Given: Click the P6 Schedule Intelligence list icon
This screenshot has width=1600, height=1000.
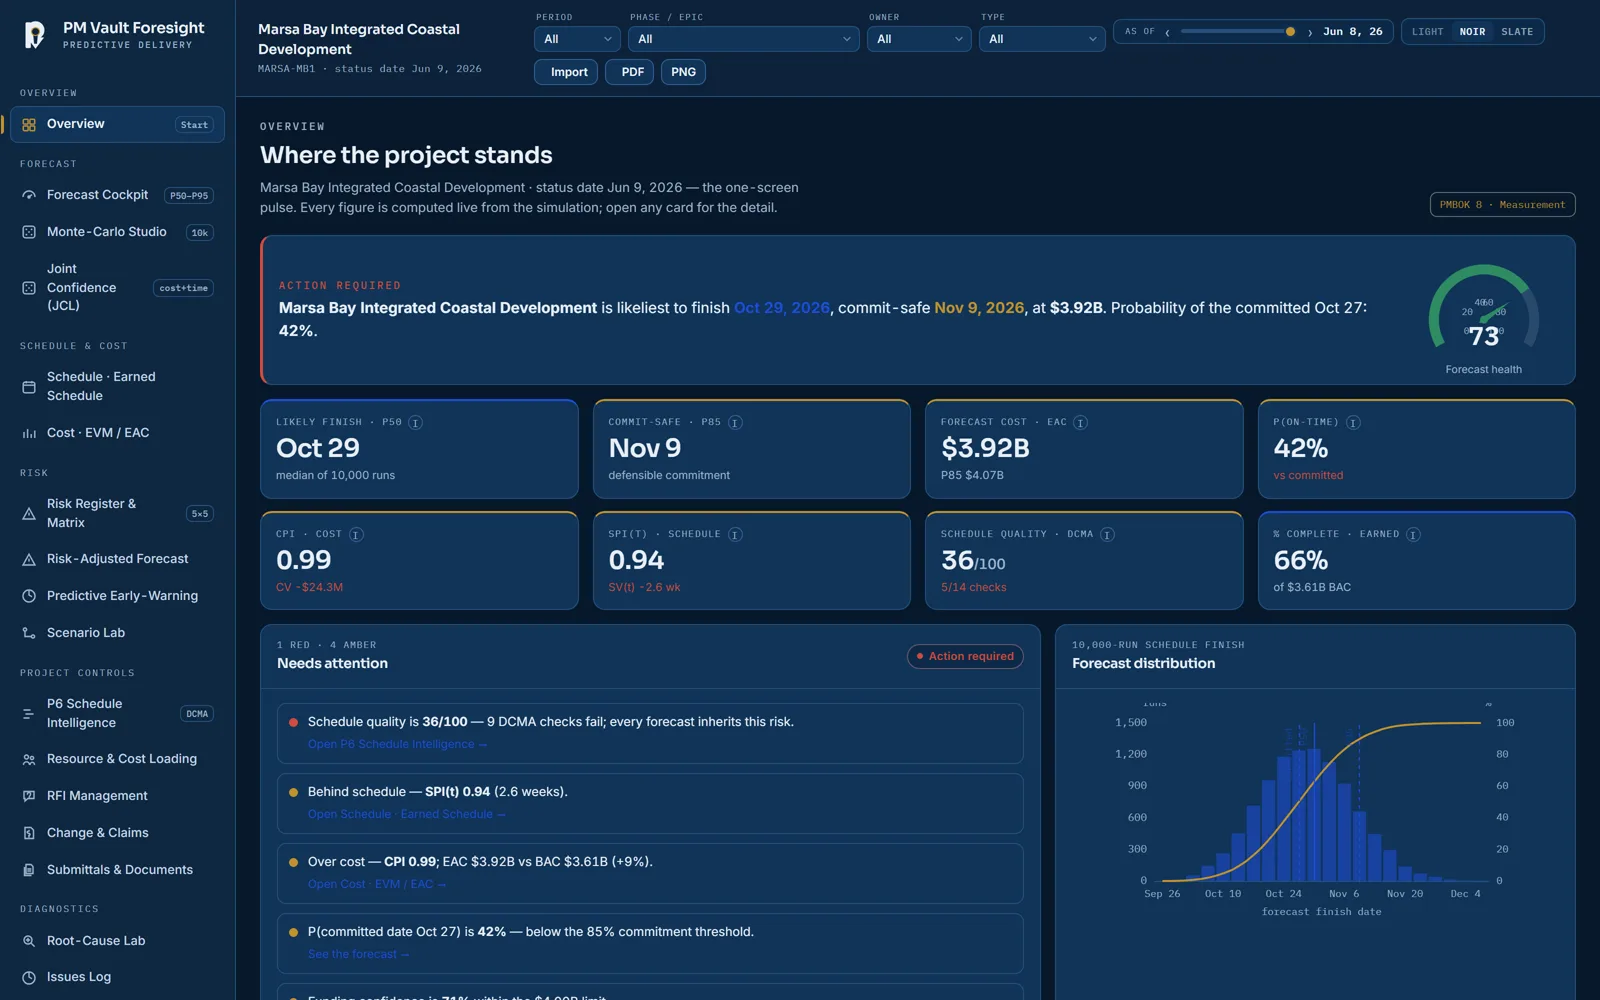Looking at the screenshot, I should point(29,714).
